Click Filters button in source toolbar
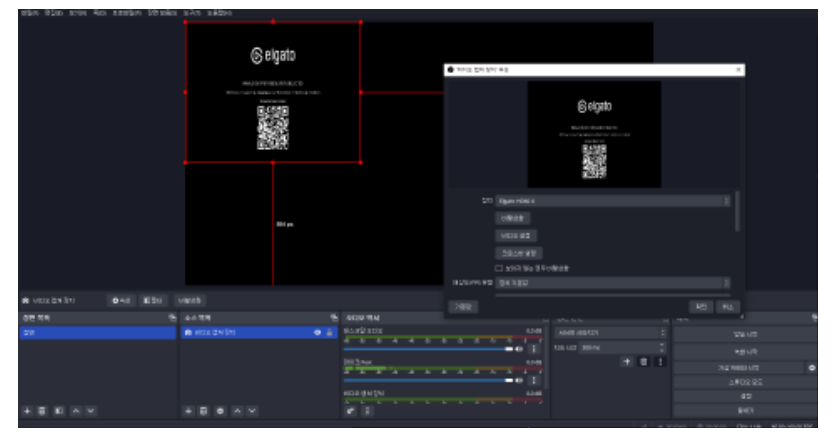 [x=153, y=301]
